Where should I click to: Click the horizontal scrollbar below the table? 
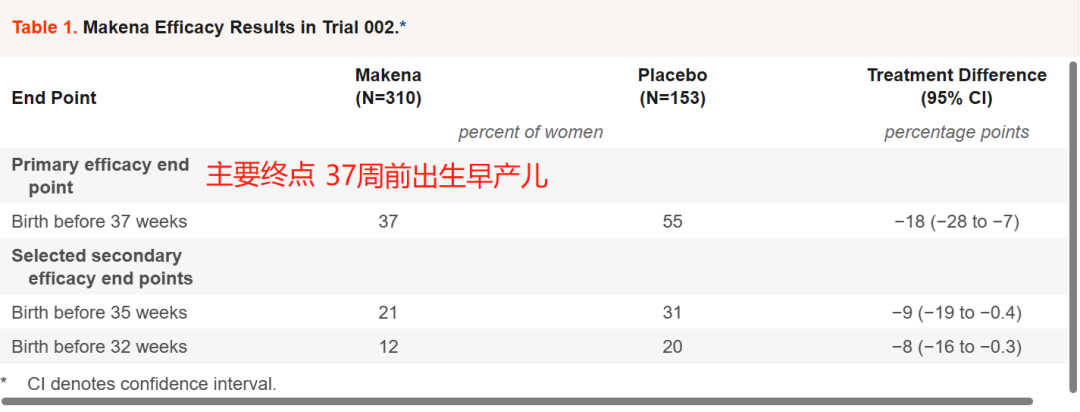click(x=520, y=401)
